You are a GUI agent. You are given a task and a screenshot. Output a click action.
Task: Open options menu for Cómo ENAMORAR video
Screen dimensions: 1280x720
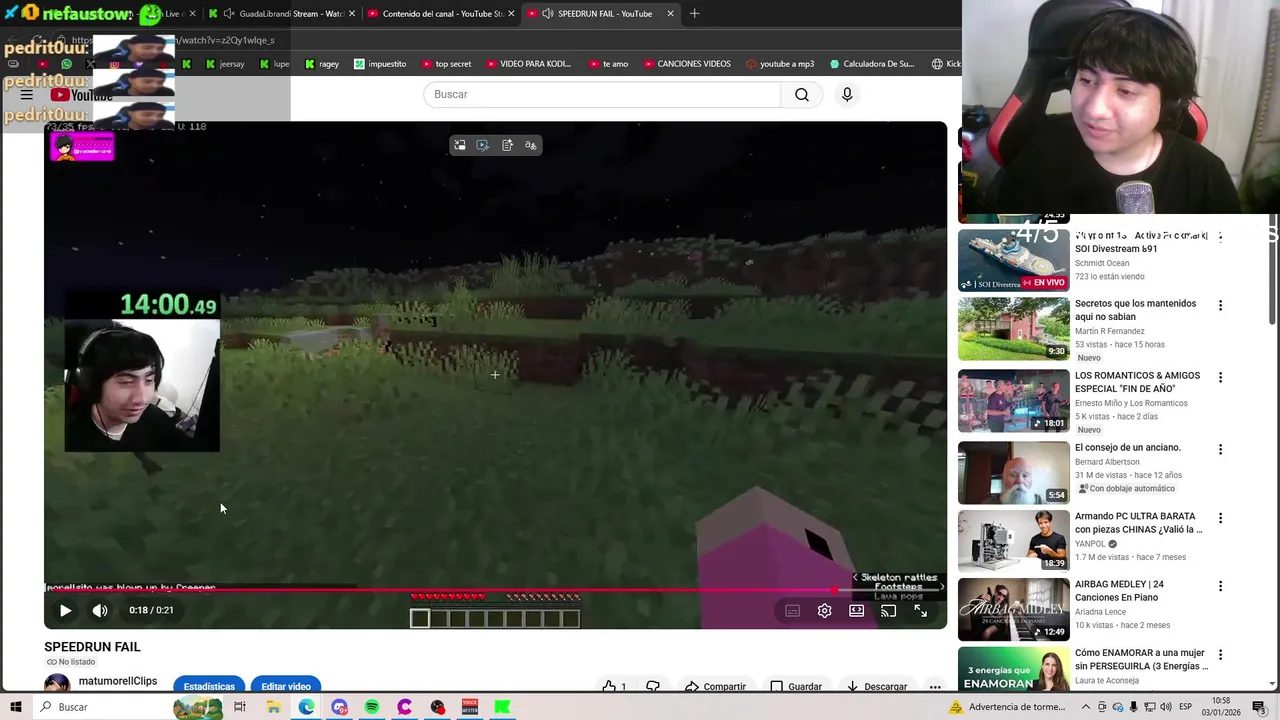click(1220, 654)
